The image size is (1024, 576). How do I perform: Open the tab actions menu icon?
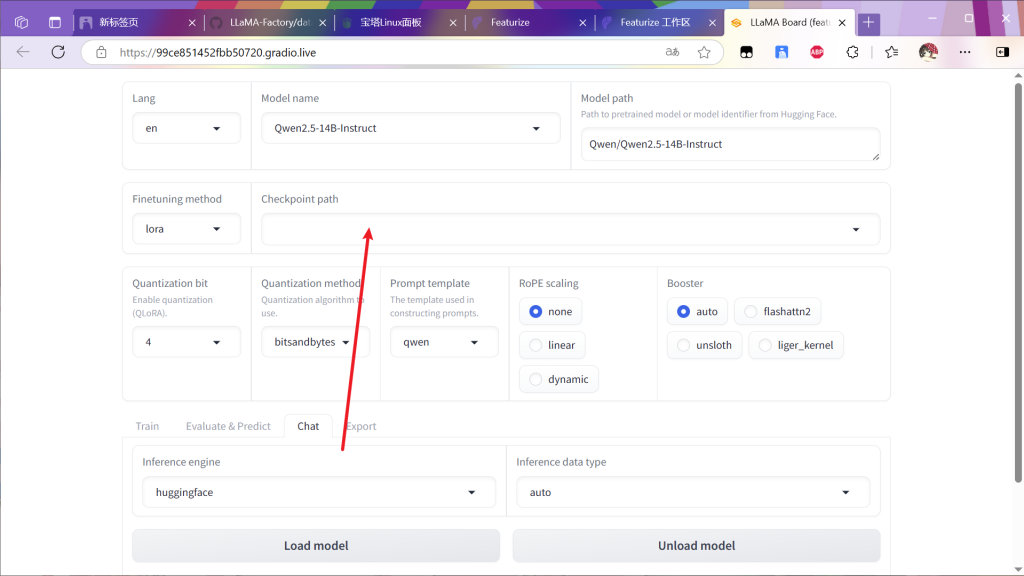tap(55, 22)
